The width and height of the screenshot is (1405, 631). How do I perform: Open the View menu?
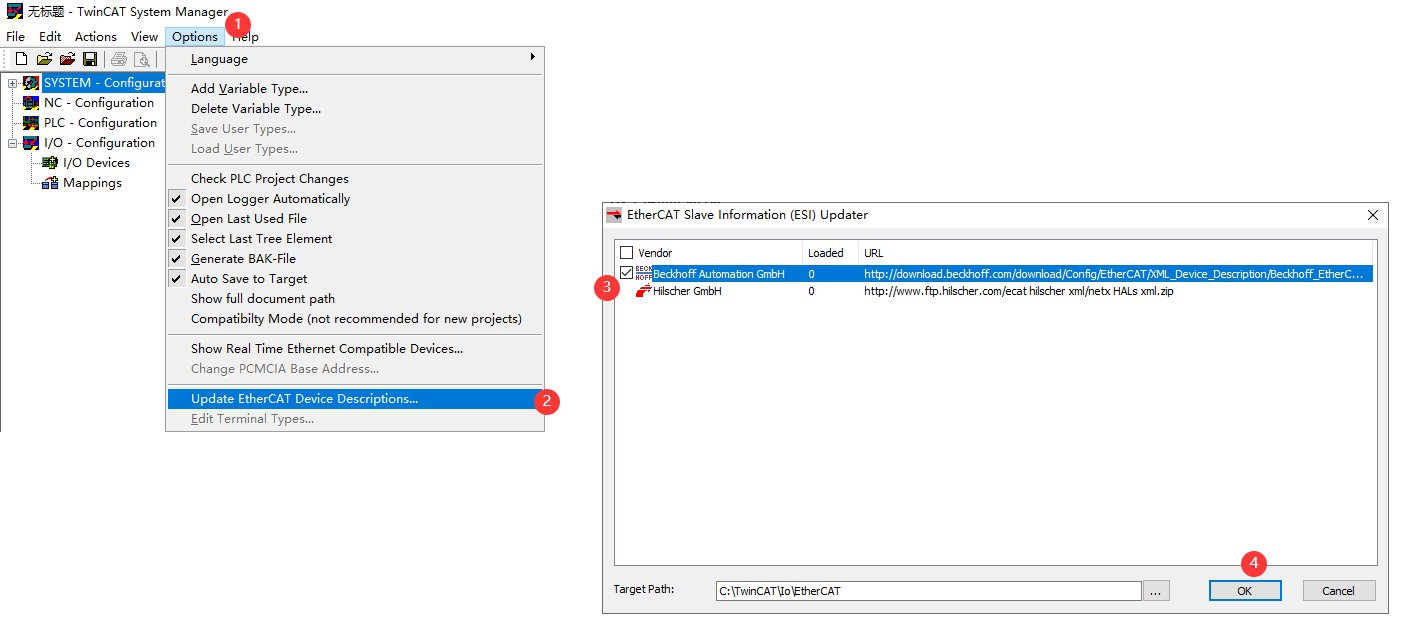[x=145, y=37]
